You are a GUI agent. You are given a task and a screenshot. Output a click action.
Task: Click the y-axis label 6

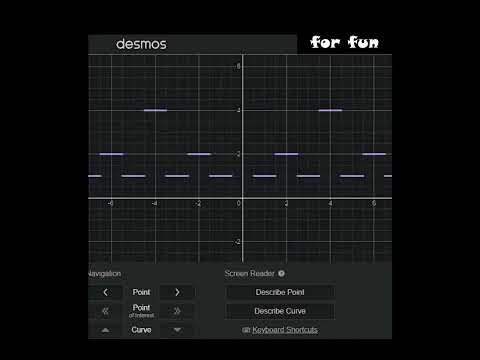click(238, 66)
